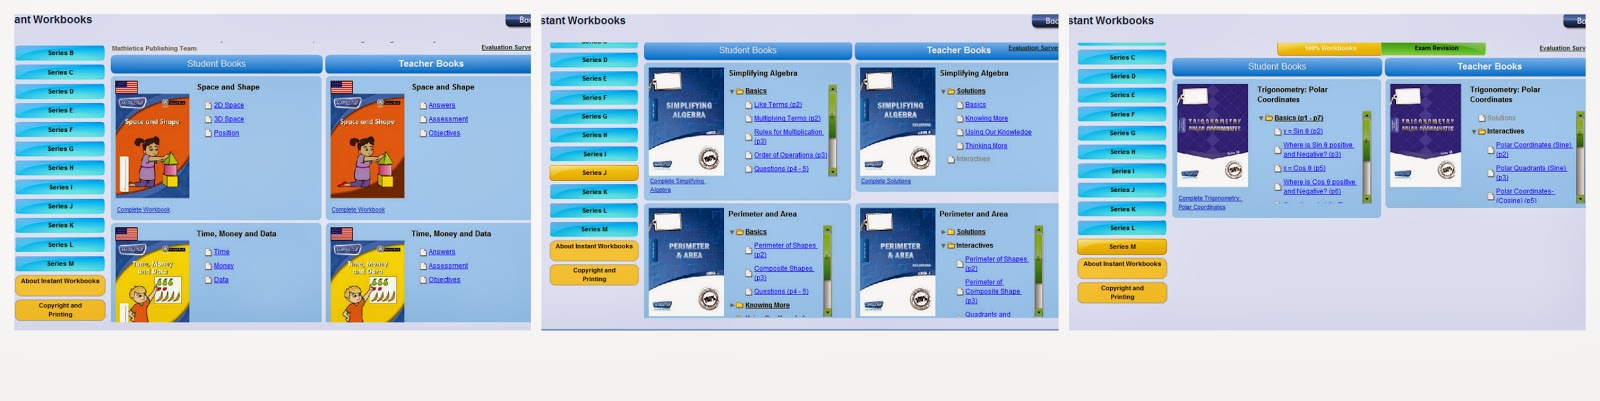
Task: Open the Time link under student Time, Money and Data
Action: tap(222, 252)
